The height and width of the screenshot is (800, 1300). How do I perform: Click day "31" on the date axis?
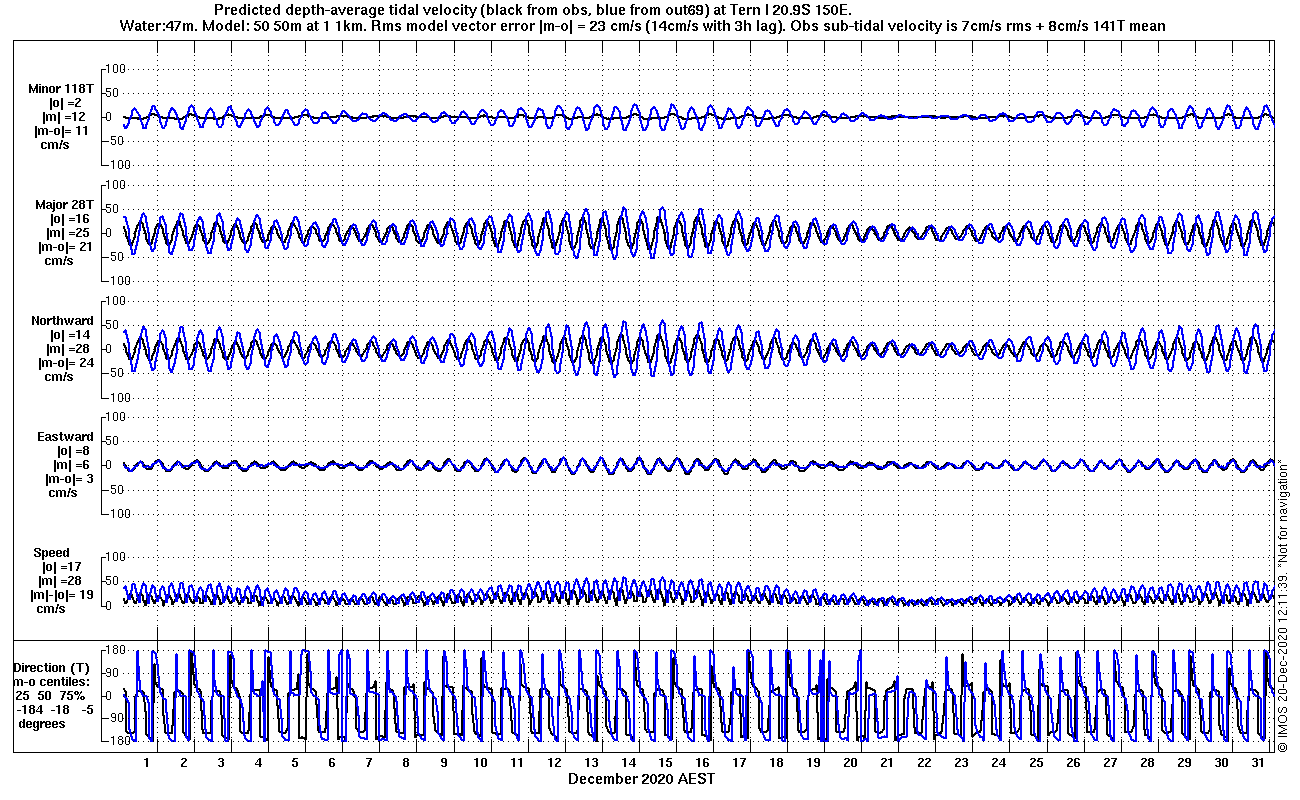pyautogui.click(x=1258, y=763)
